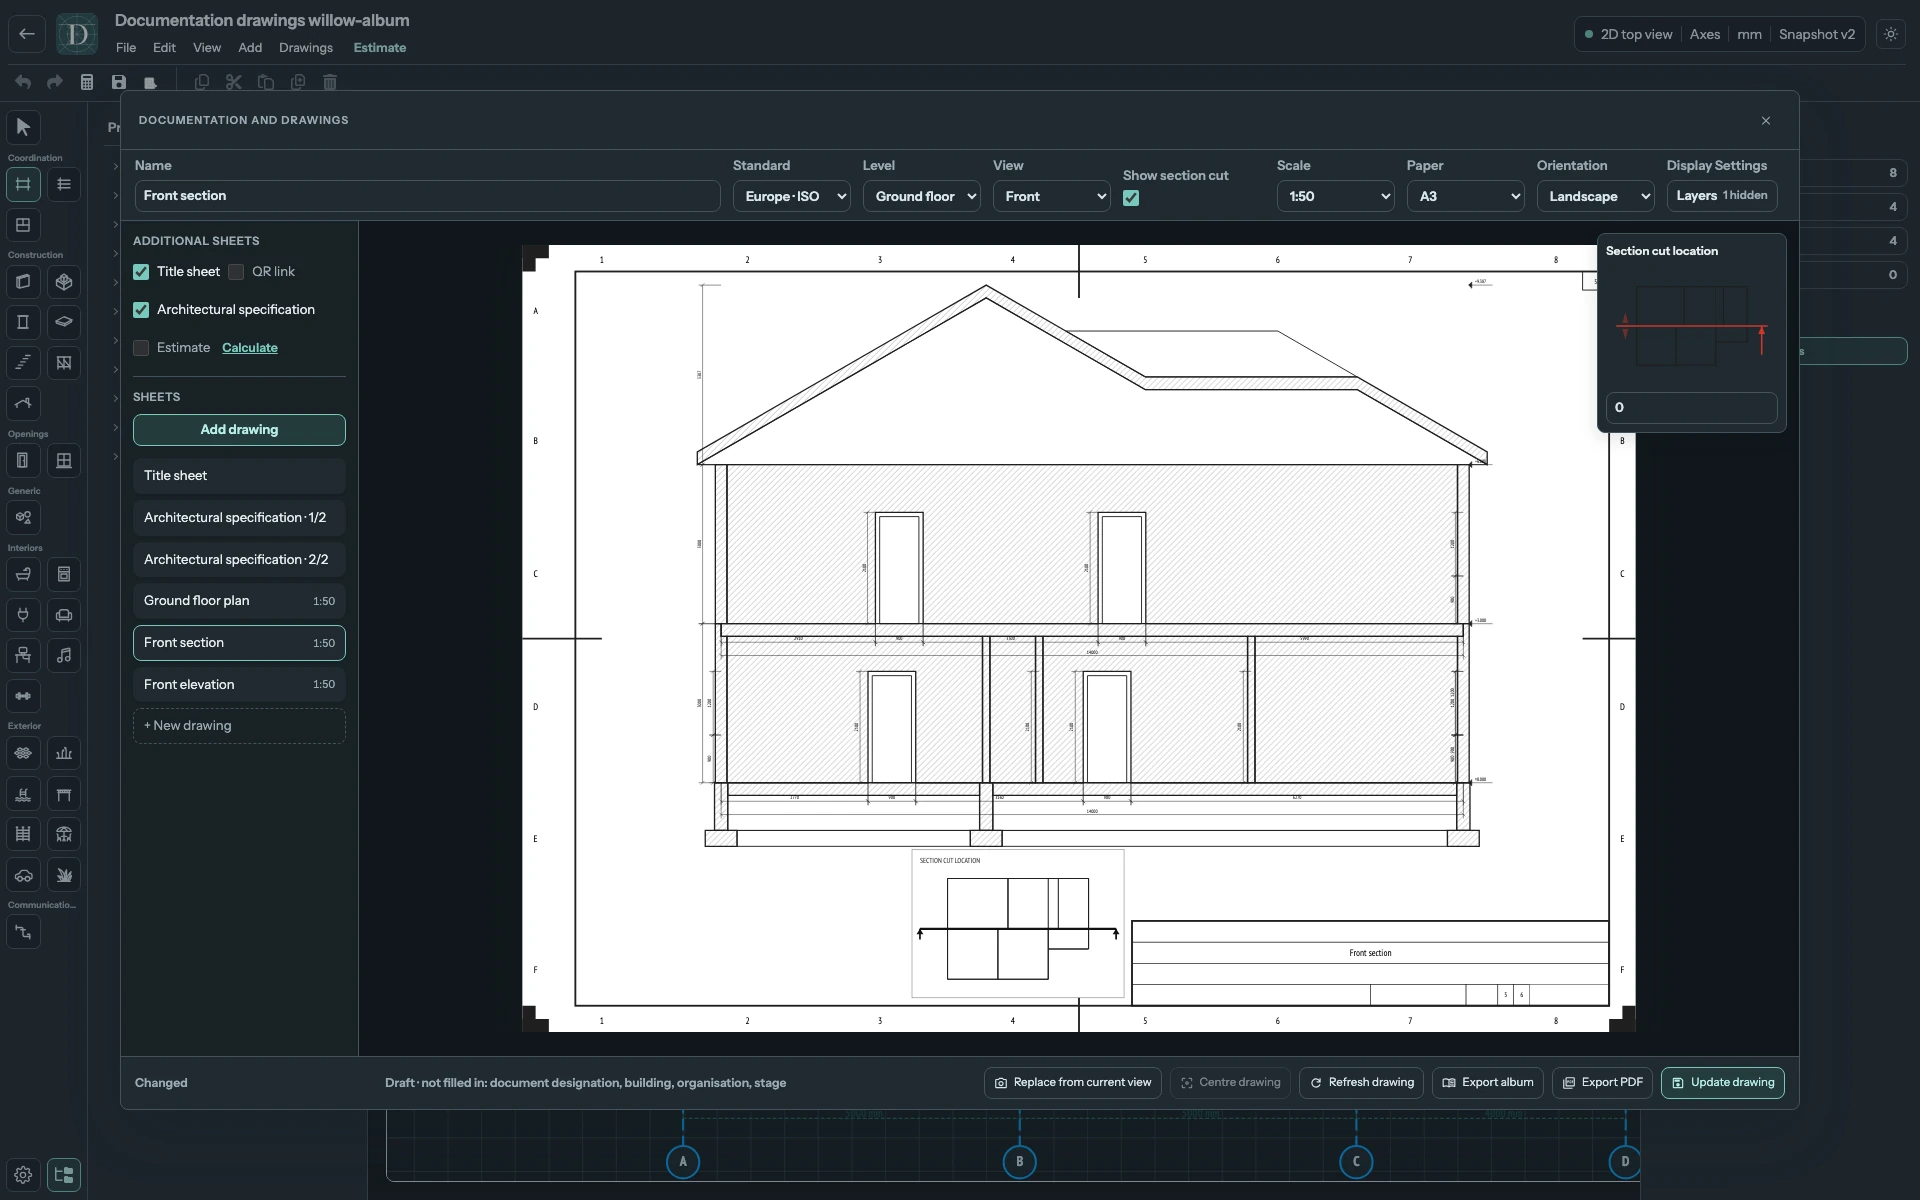Enable the Estimate checkbox
This screenshot has width=1920, height=1200.
click(x=141, y=348)
